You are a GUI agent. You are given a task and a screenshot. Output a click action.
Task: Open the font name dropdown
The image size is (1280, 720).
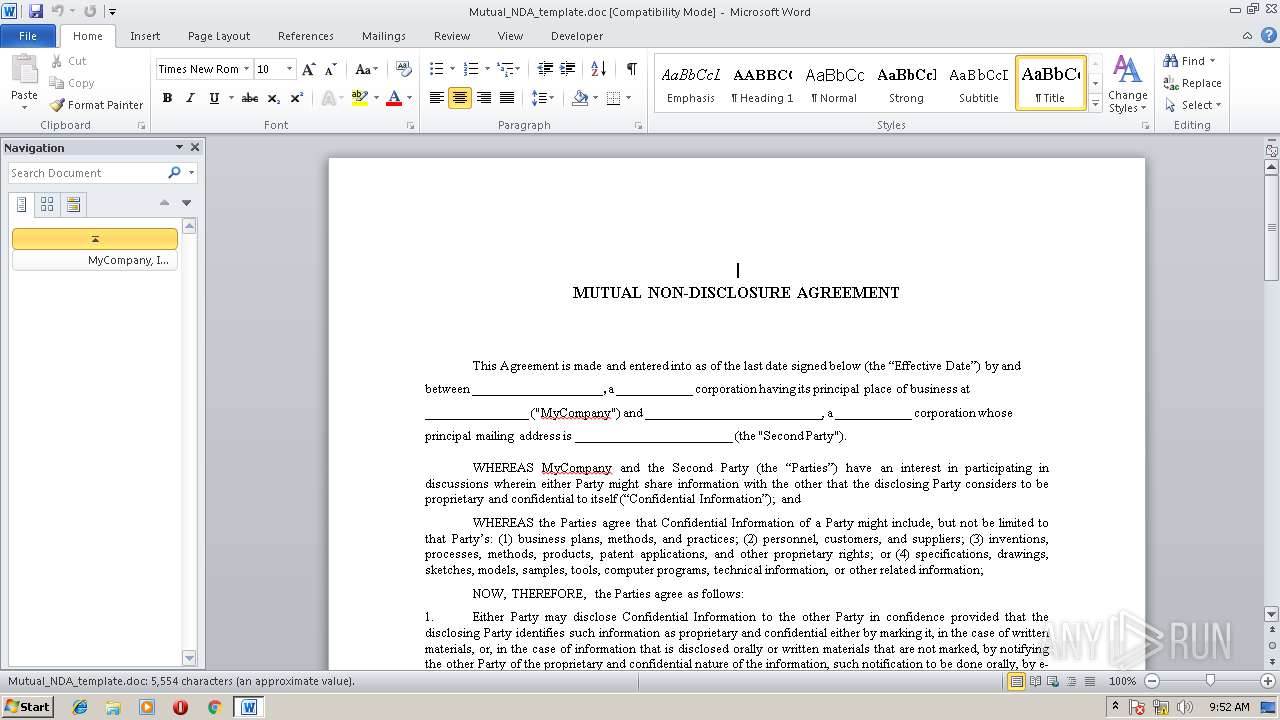tap(246, 69)
